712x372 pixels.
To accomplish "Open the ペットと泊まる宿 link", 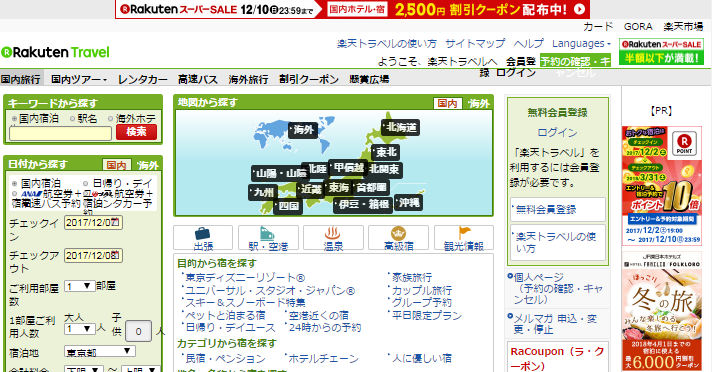I will (x=225, y=315).
